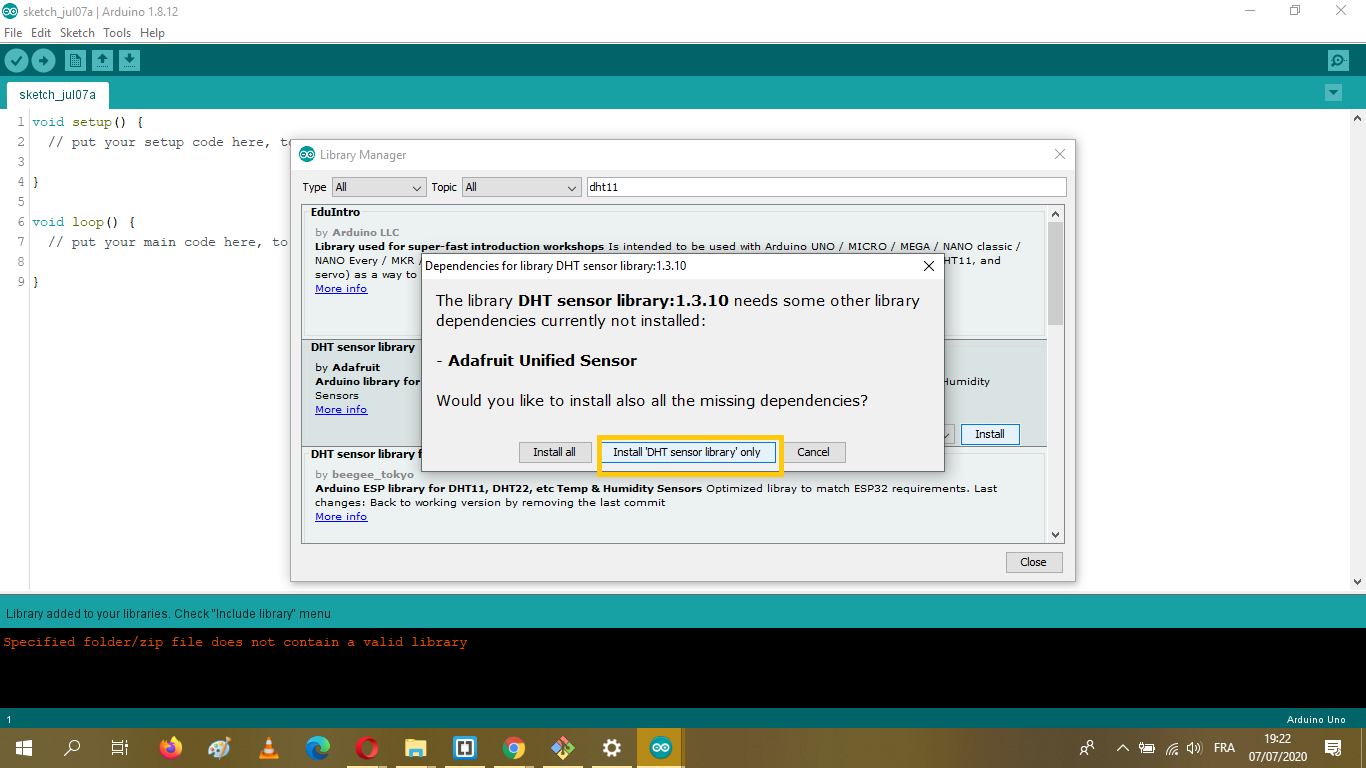
Task: Open the paint palette app on the taskbar
Action: point(219,748)
